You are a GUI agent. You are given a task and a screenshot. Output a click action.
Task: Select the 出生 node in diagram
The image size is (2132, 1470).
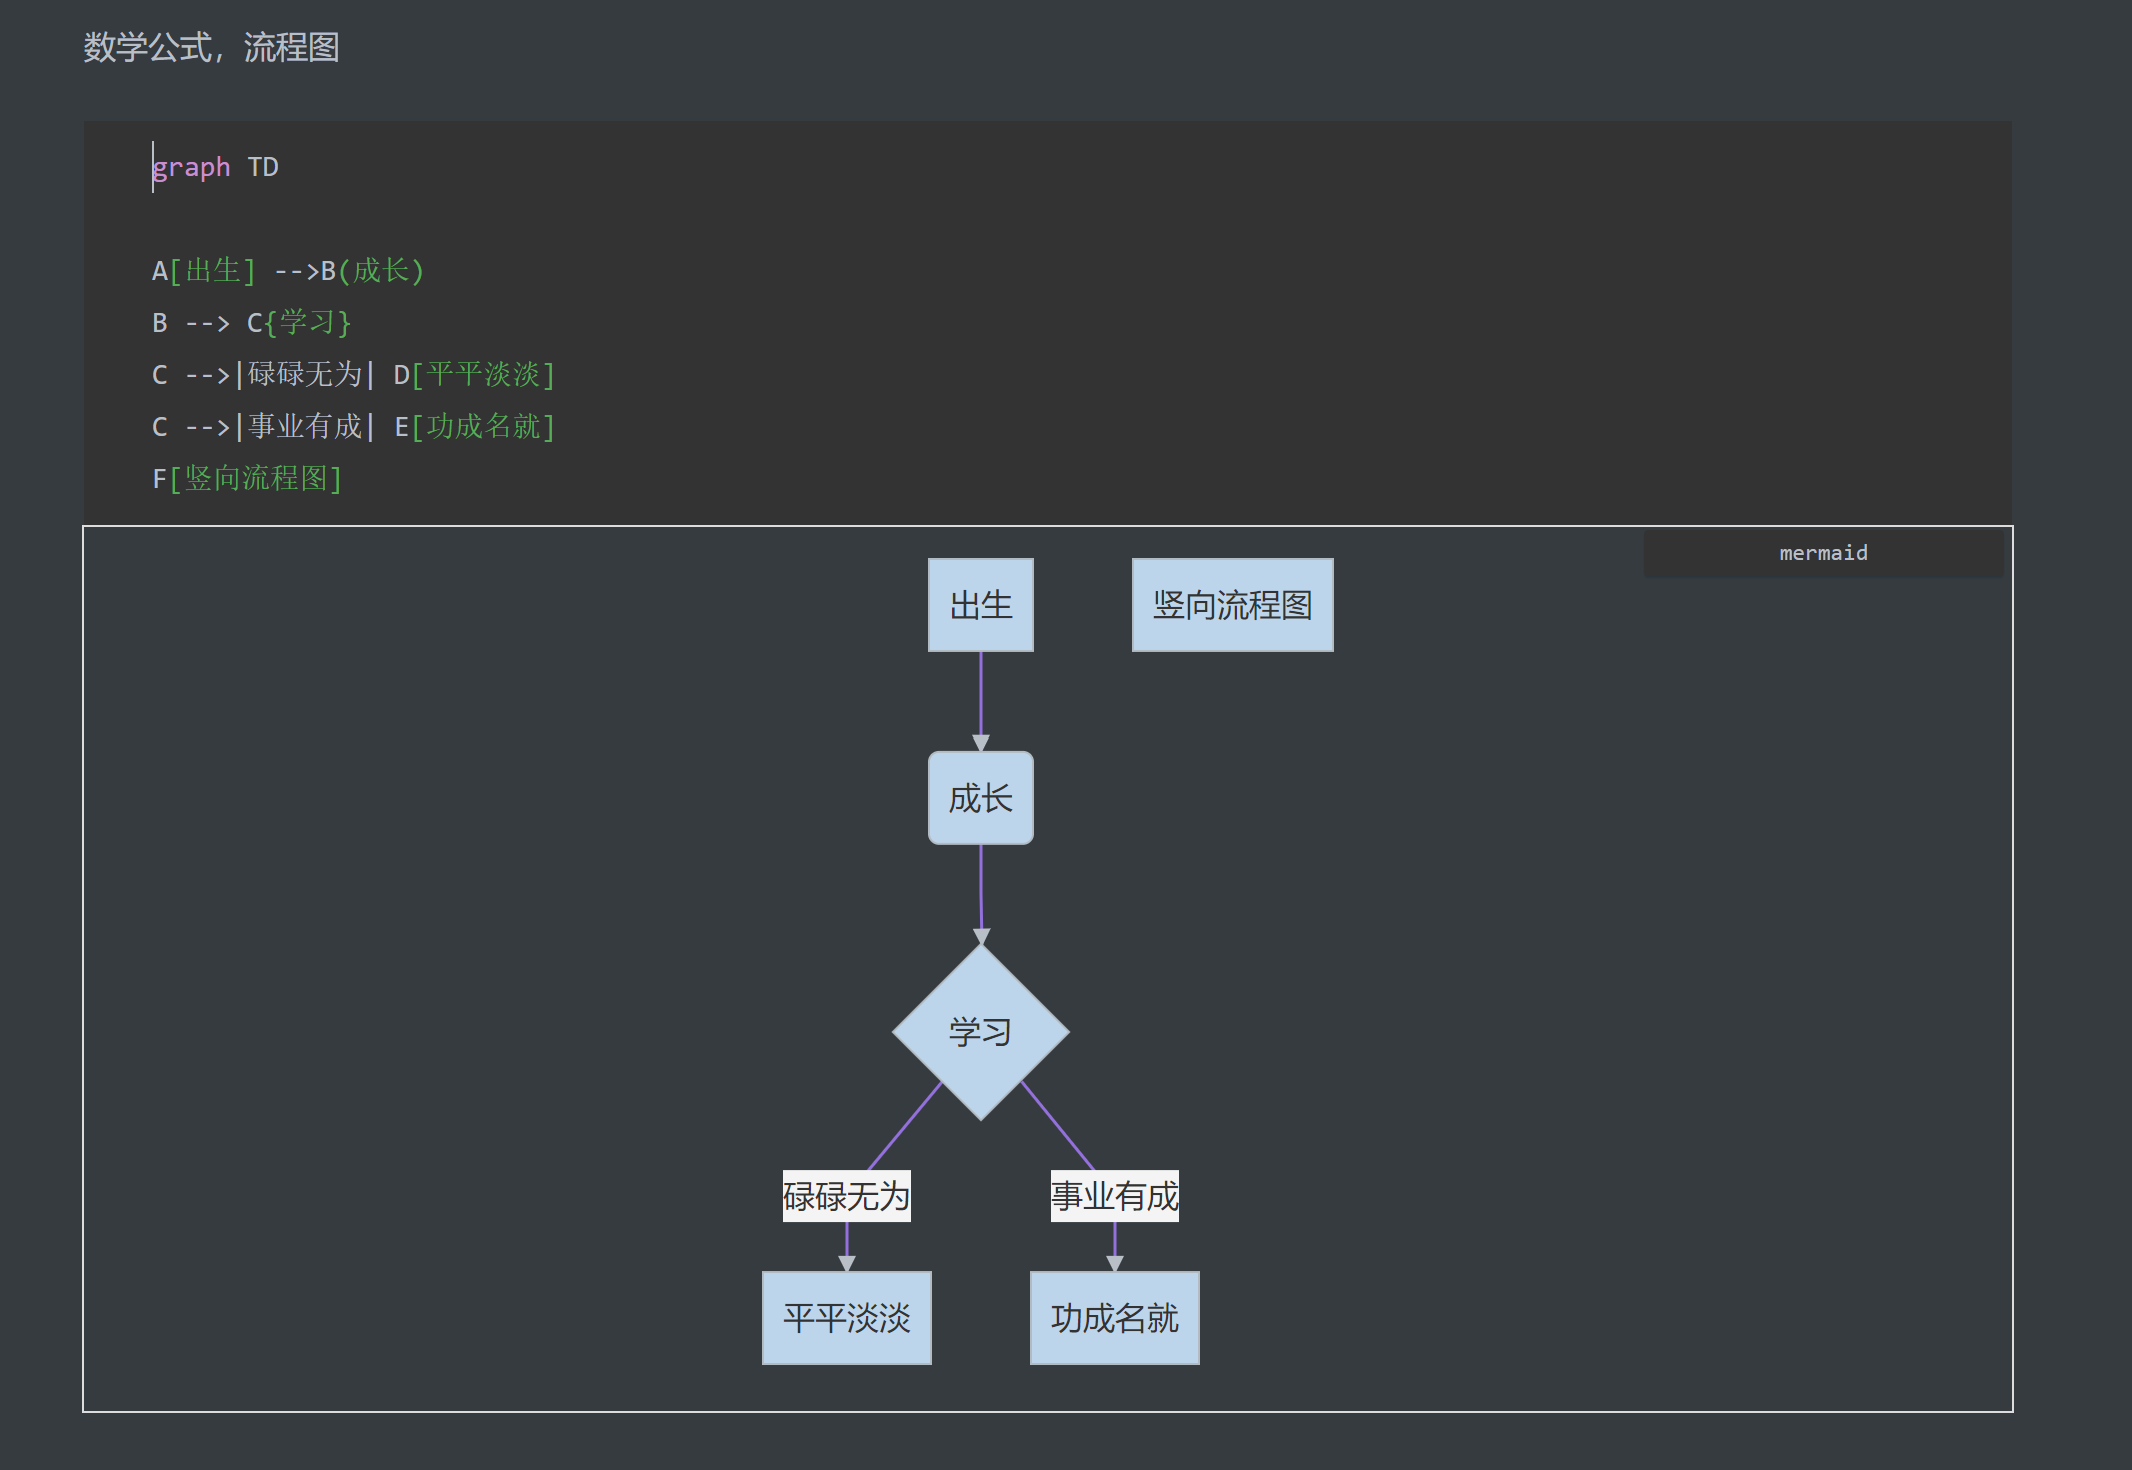tap(980, 605)
